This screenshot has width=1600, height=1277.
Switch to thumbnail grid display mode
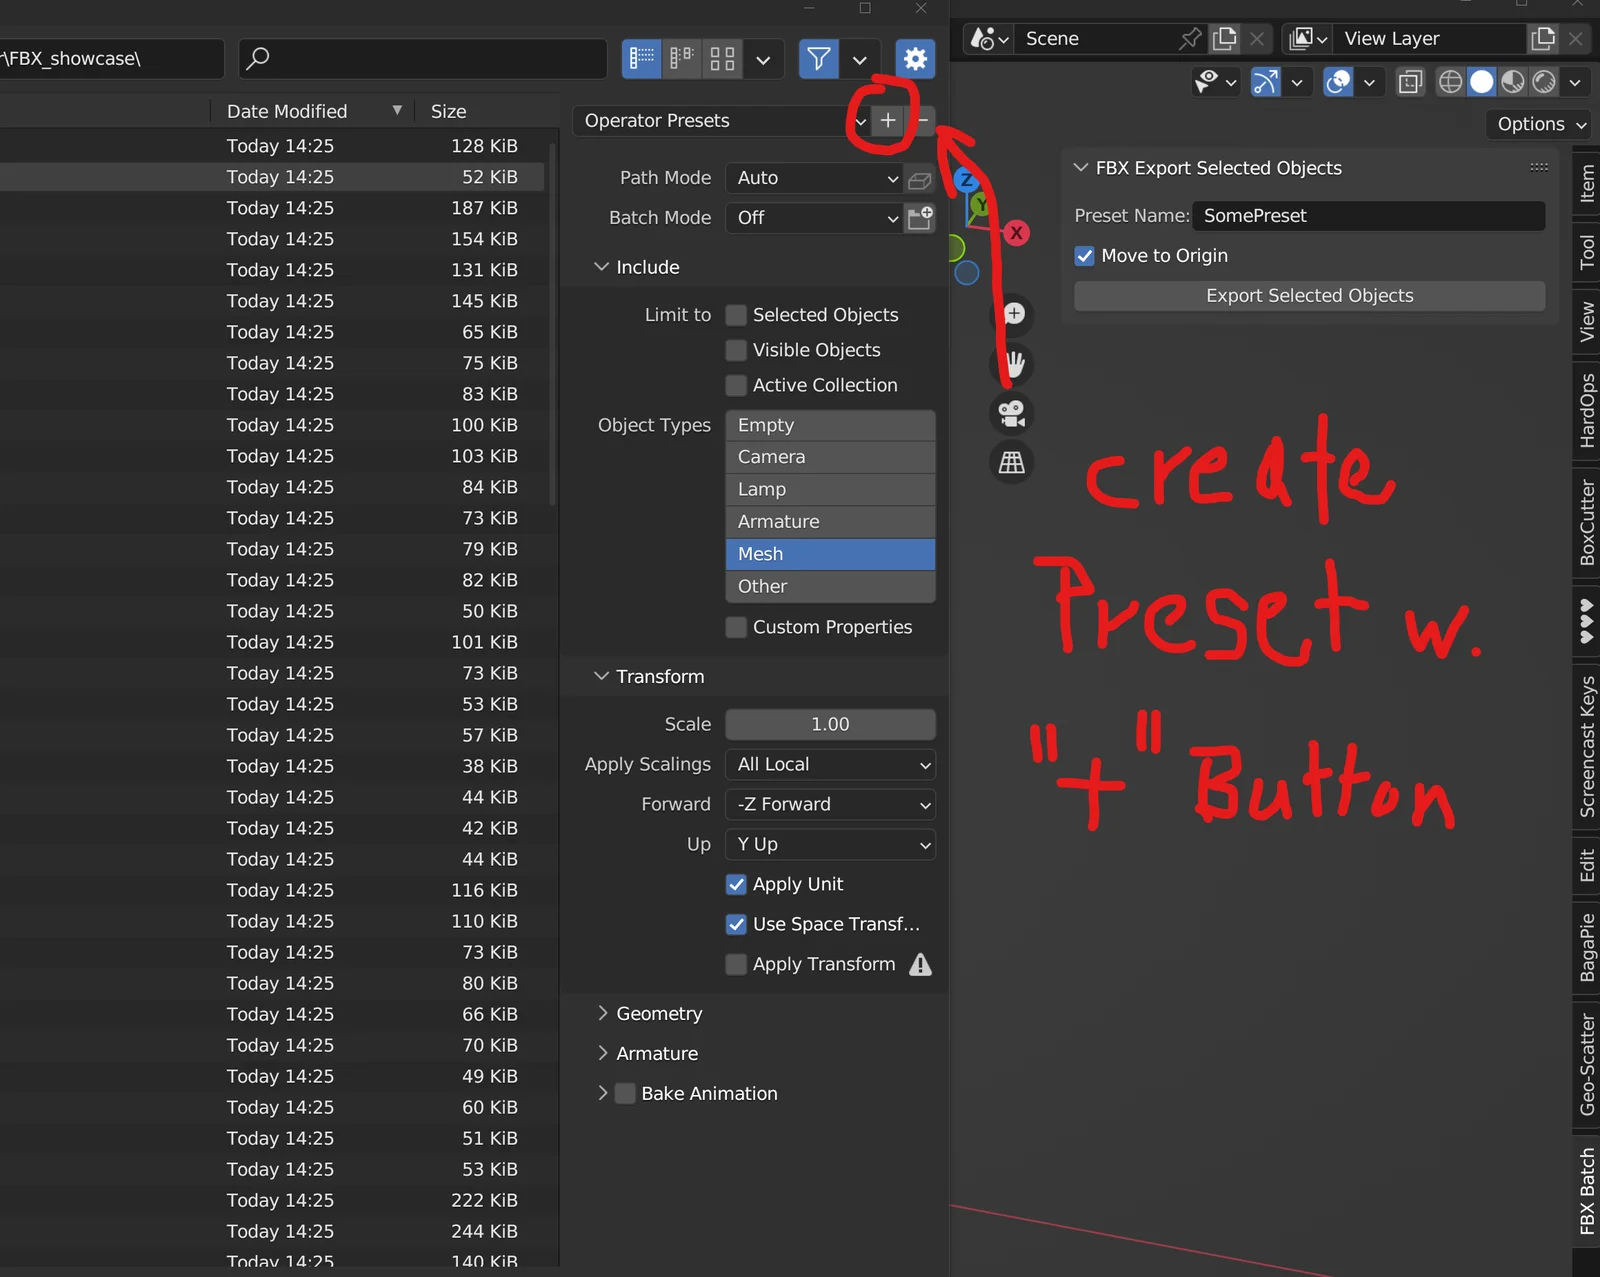point(722,59)
